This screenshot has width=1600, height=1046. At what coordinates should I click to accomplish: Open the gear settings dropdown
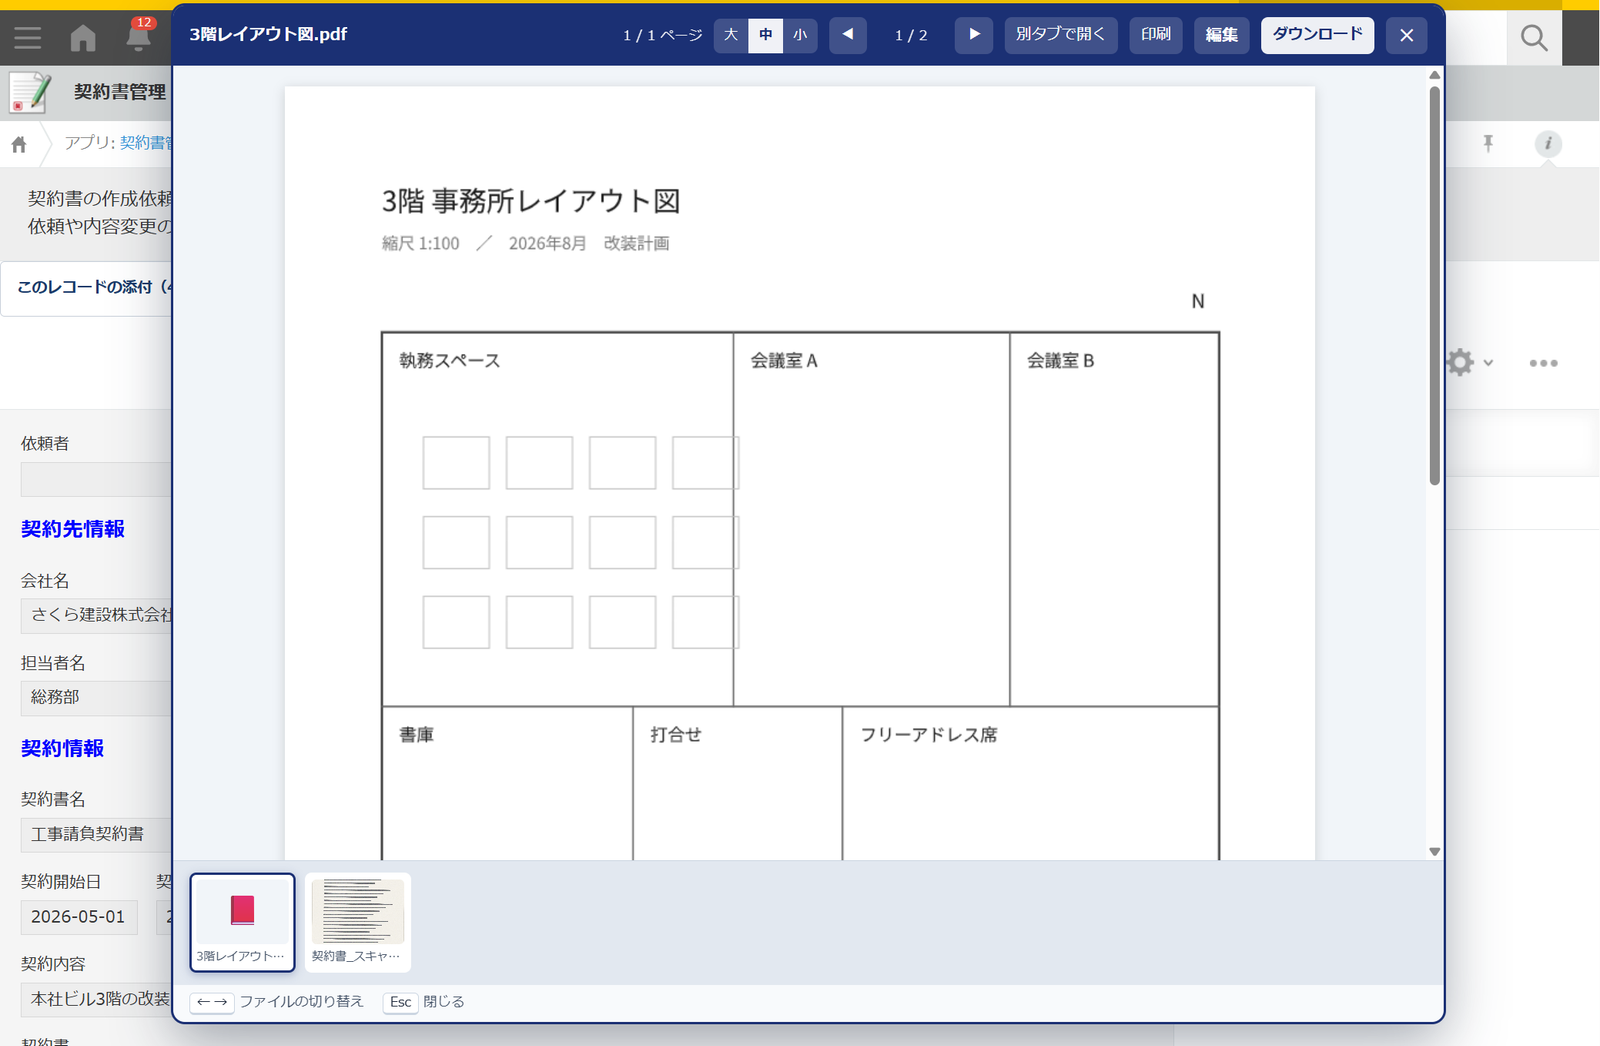pos(1469,362)
